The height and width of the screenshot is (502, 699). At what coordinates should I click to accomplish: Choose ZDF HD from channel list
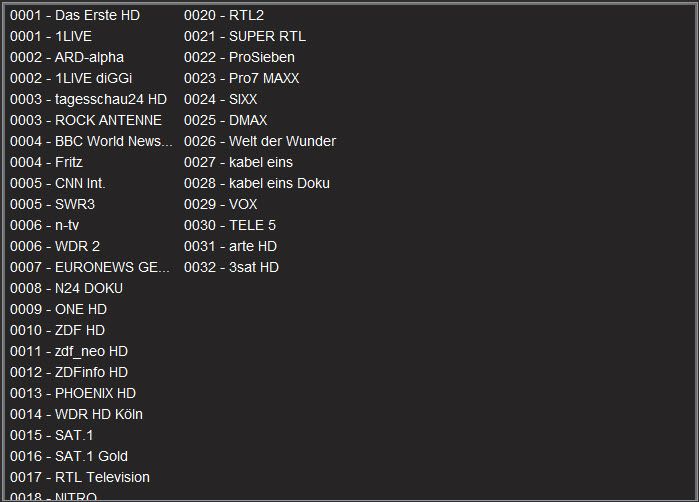click(x=58, y=330)
